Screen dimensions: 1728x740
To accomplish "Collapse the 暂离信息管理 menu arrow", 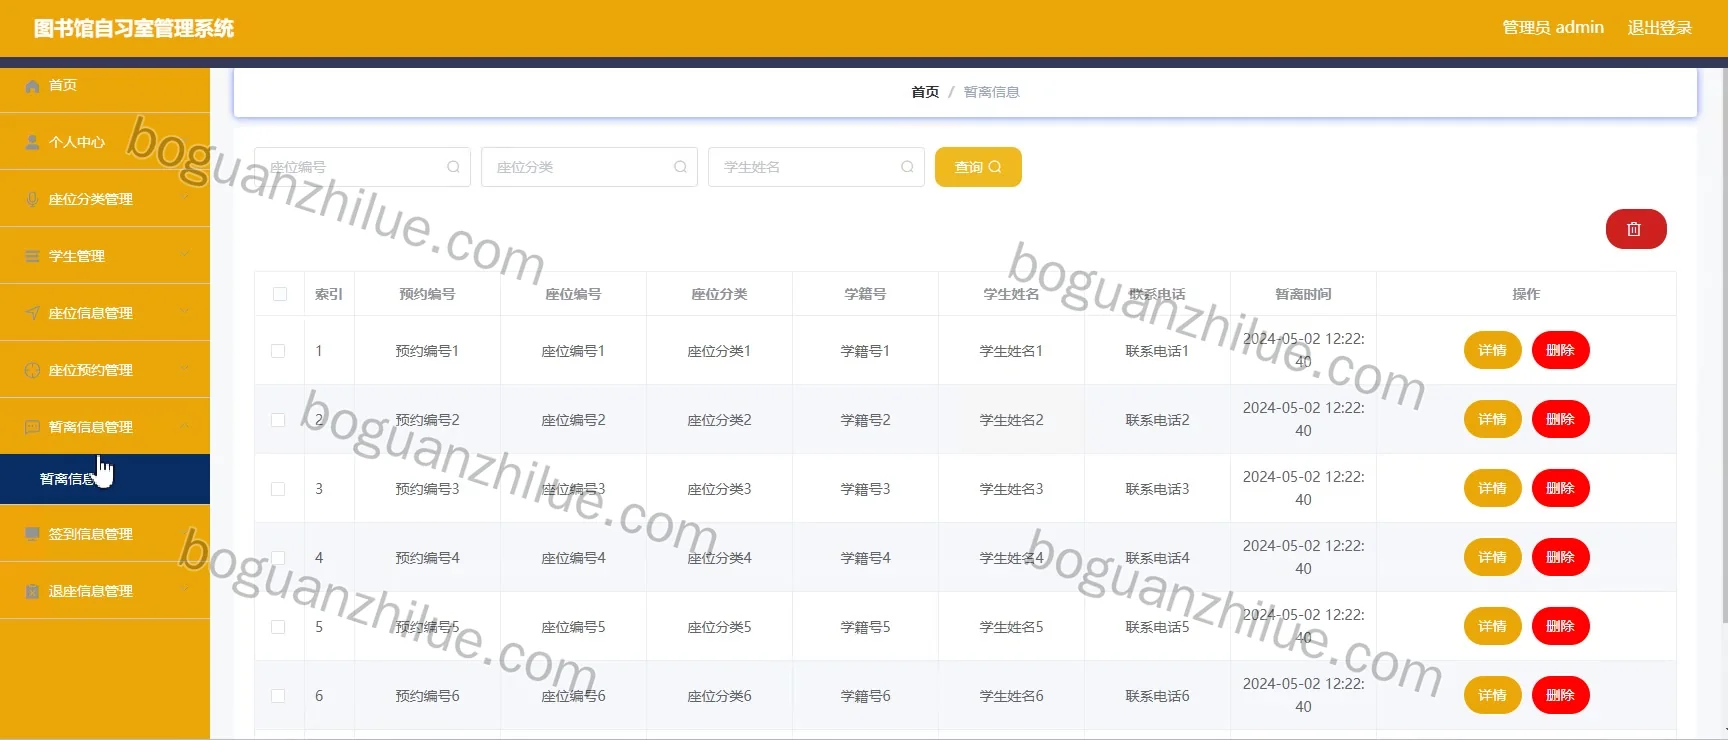I will [x=185, y=426].
